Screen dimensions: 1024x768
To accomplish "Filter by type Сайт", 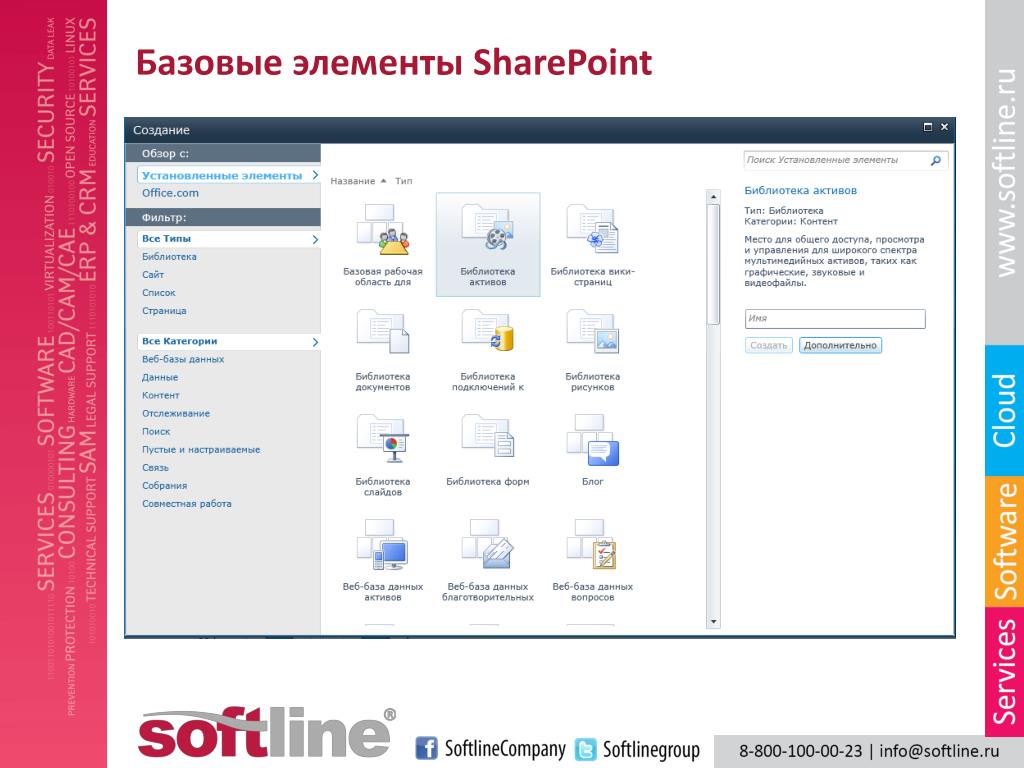I will point(153,275).
